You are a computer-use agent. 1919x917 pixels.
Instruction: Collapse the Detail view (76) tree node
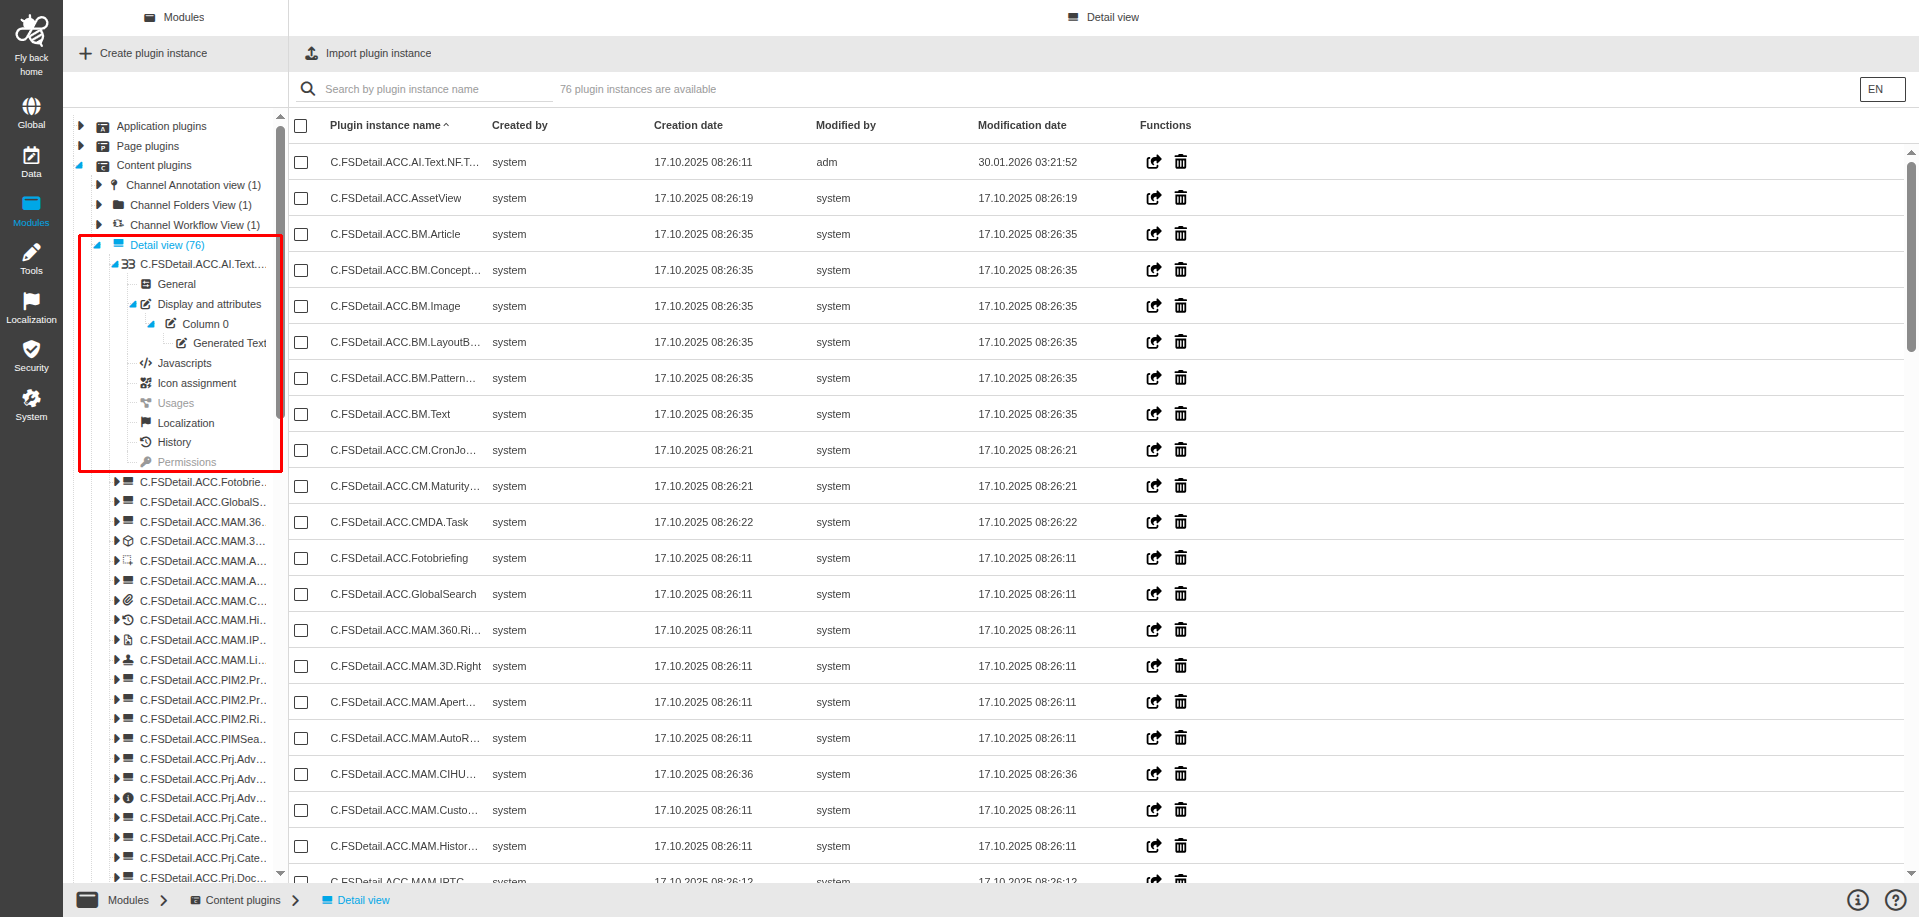click(96, 245)
